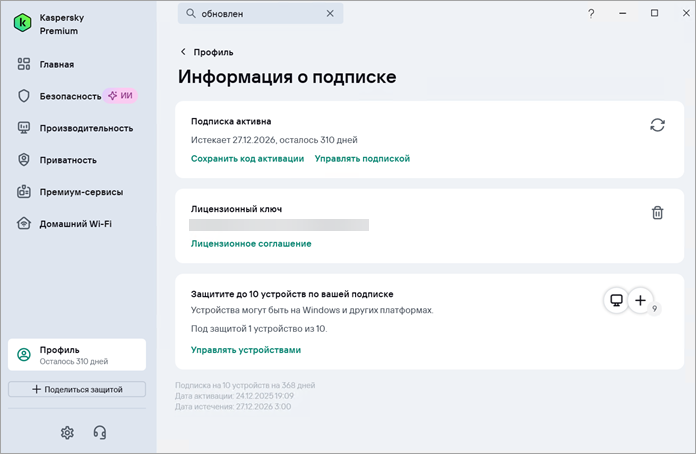
Task: Click the magnifier search icon
Action: pos(191,14)
